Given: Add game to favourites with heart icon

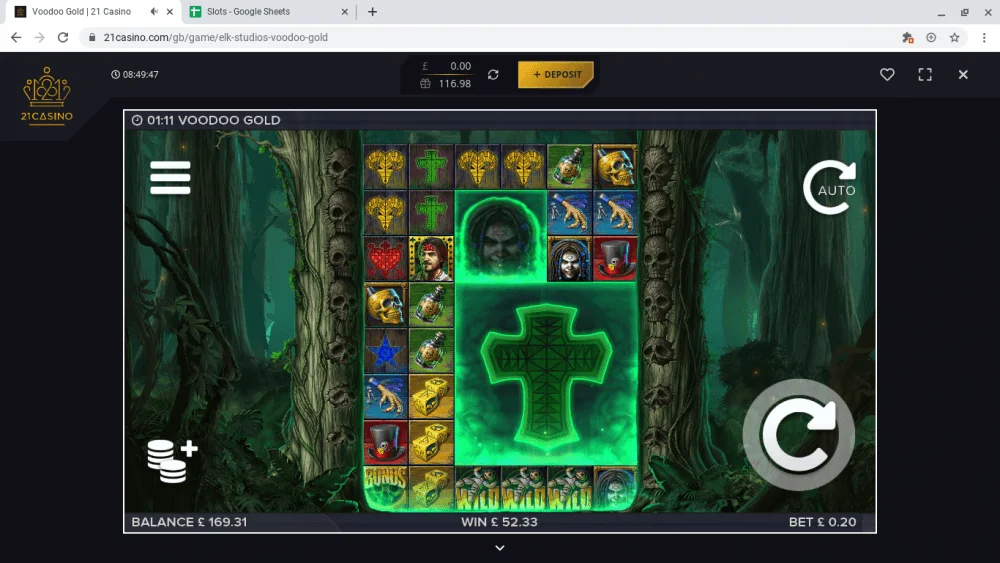Looking at the screenshot, I should coord(887,75).
